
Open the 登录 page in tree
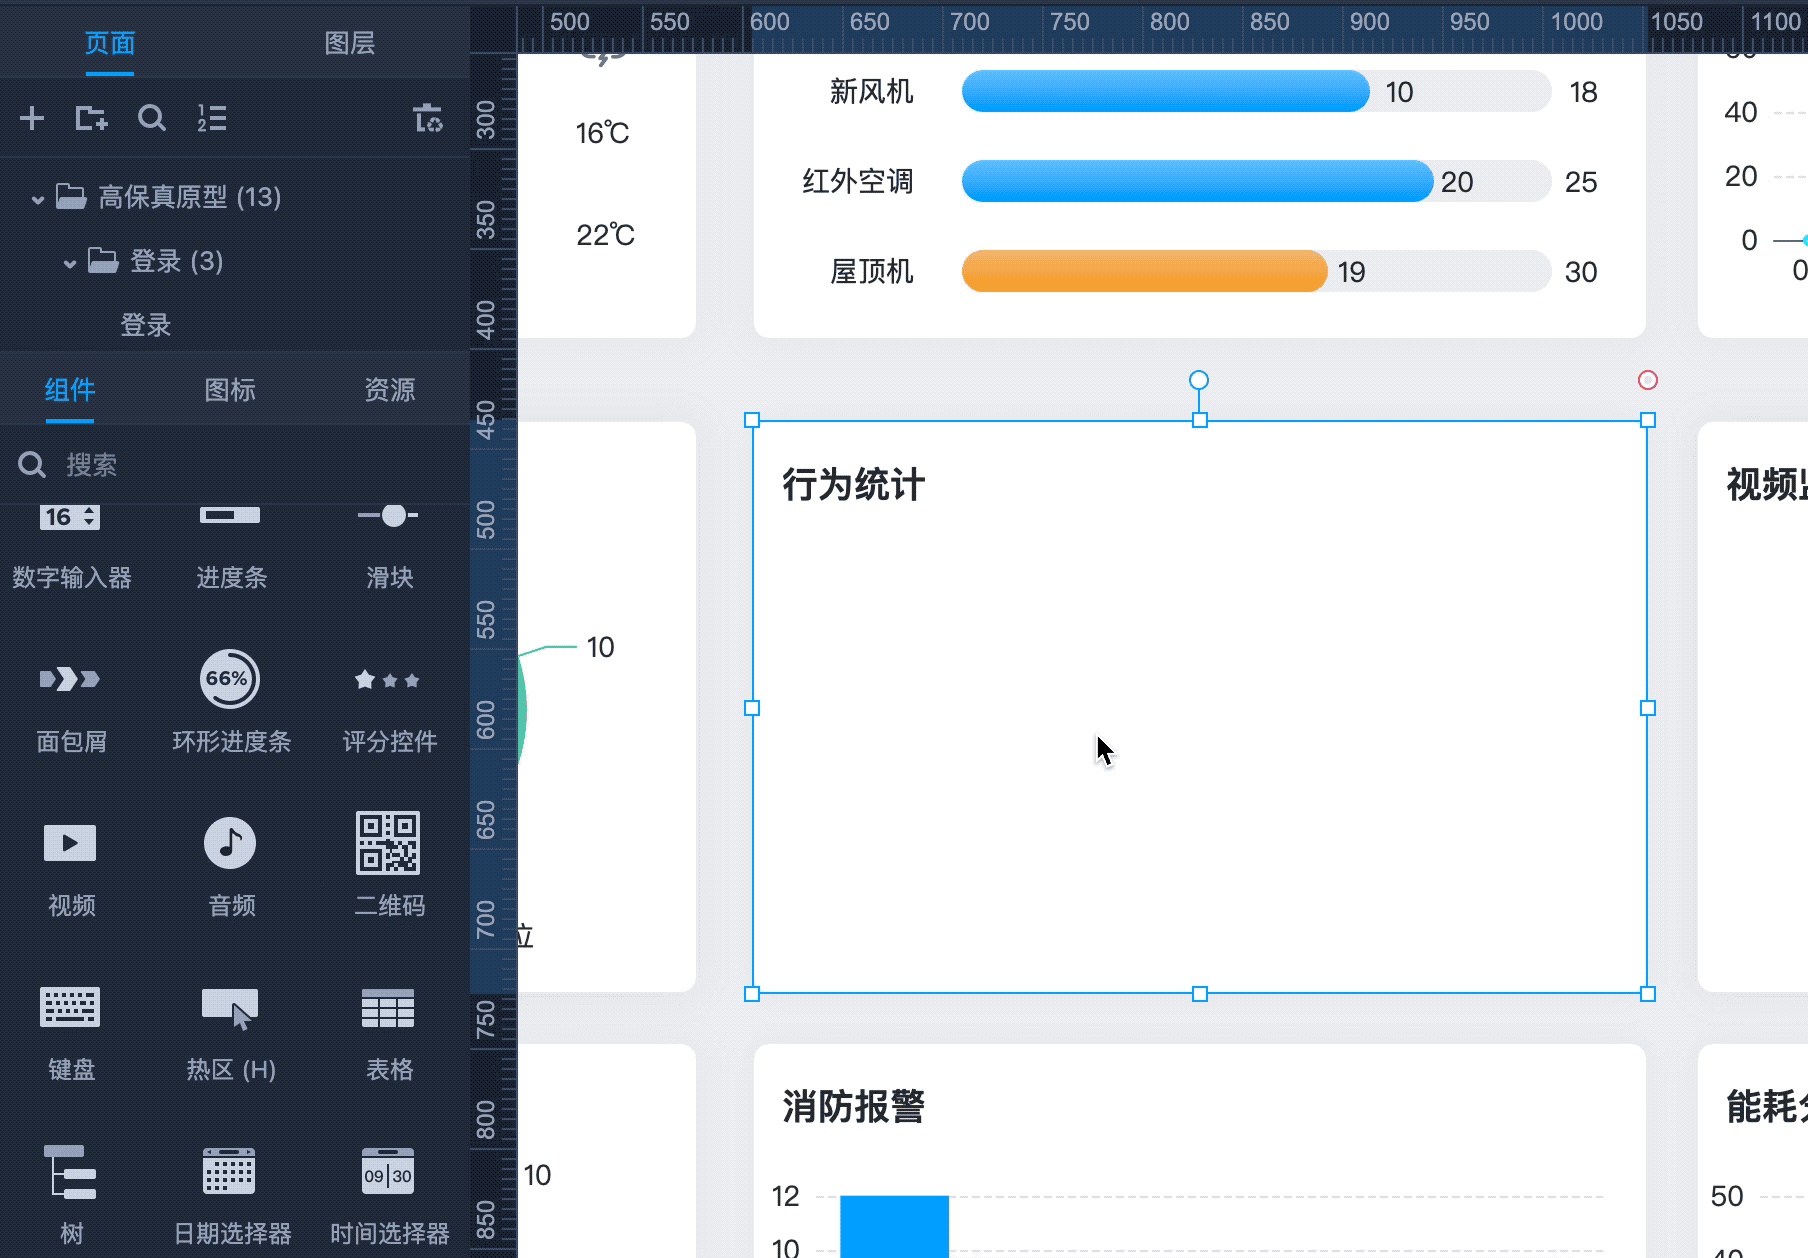(x=146, y=325)
